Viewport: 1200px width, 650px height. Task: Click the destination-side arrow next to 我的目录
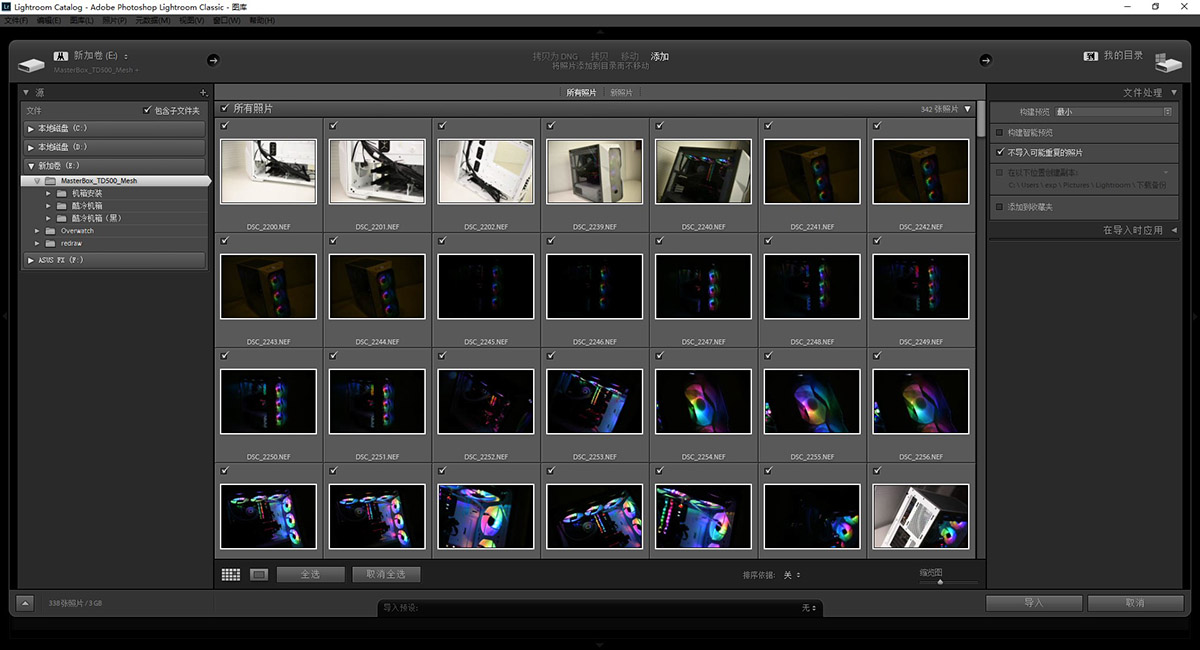(x=984, y=60)
